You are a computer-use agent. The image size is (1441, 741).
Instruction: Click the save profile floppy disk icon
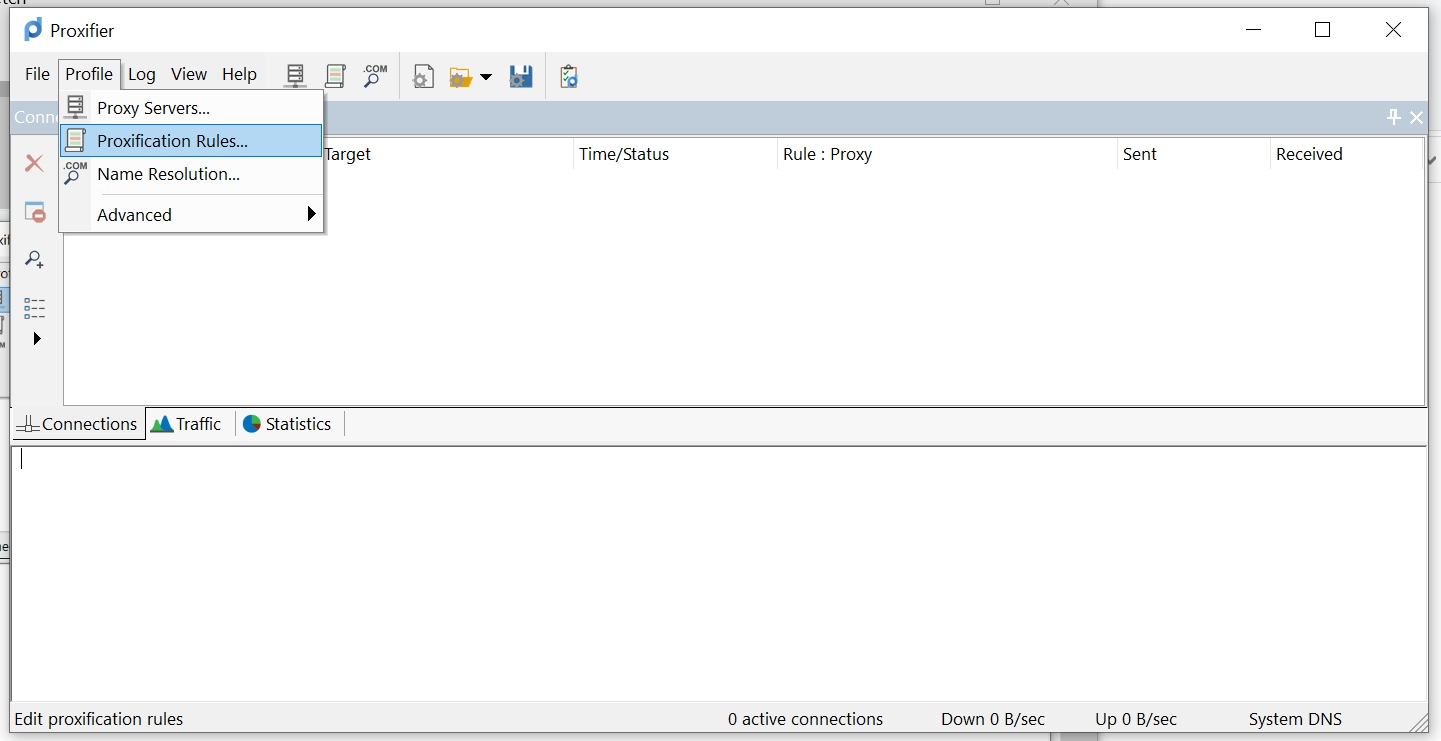(x=520, y=77)
